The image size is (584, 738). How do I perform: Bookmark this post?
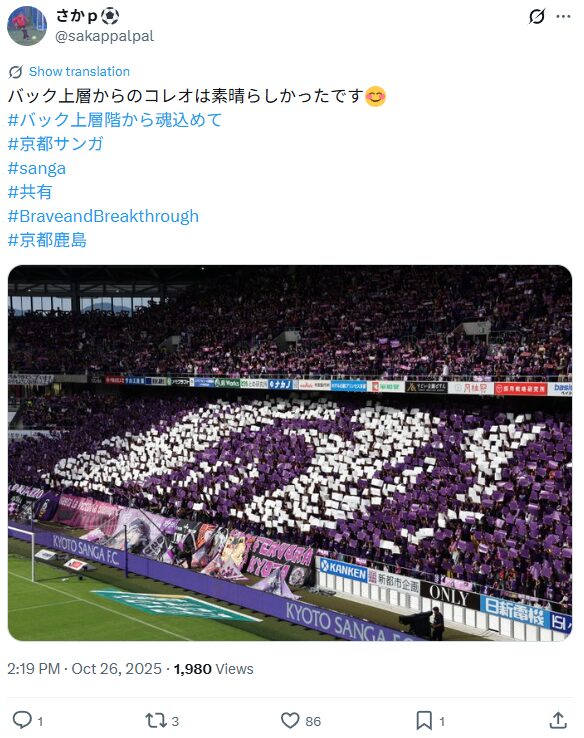424,720
